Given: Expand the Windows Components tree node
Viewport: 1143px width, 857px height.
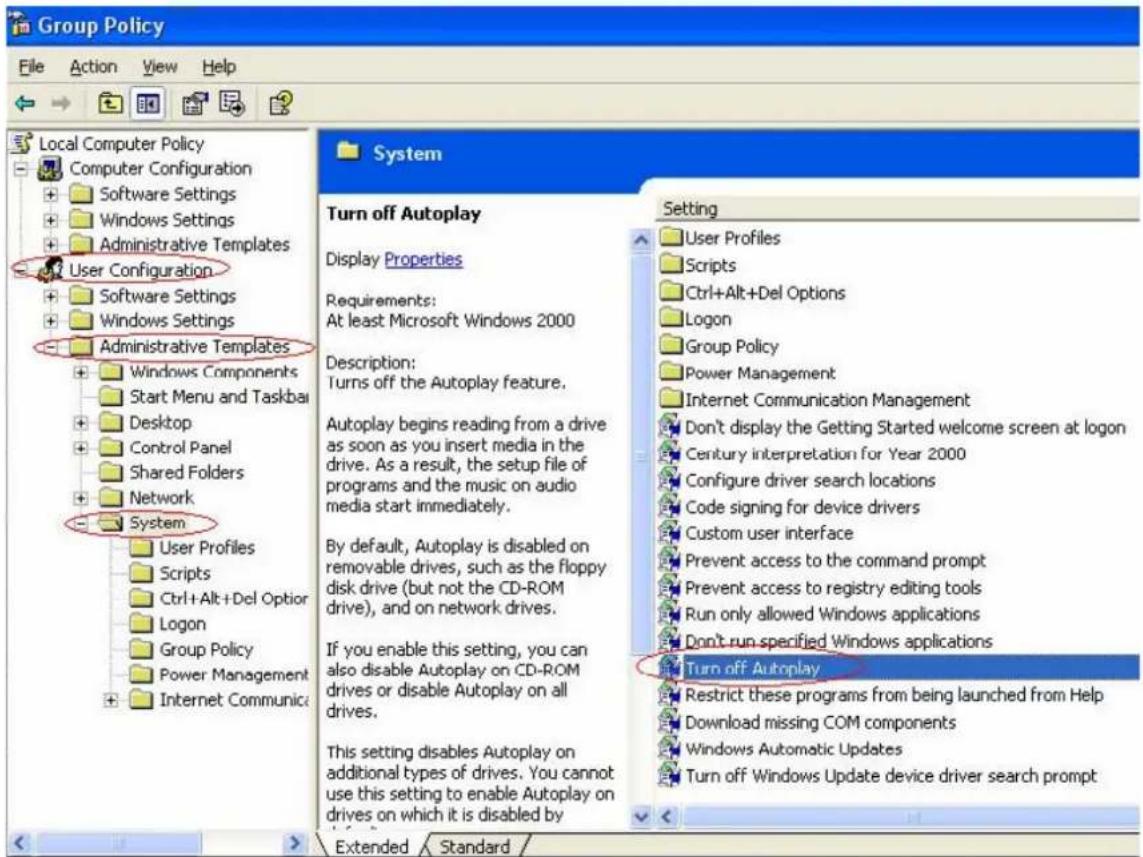Looking at the screenshot, I should point(81,372).
